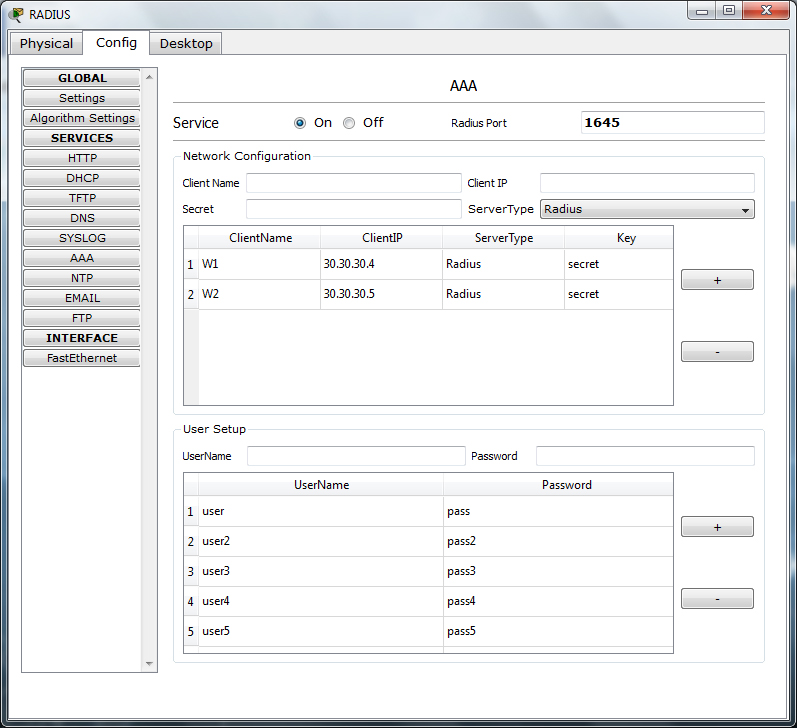Open the SYSLOG service page
The width and height of the screenshot is (797, 728).
(x=82, y=238)
